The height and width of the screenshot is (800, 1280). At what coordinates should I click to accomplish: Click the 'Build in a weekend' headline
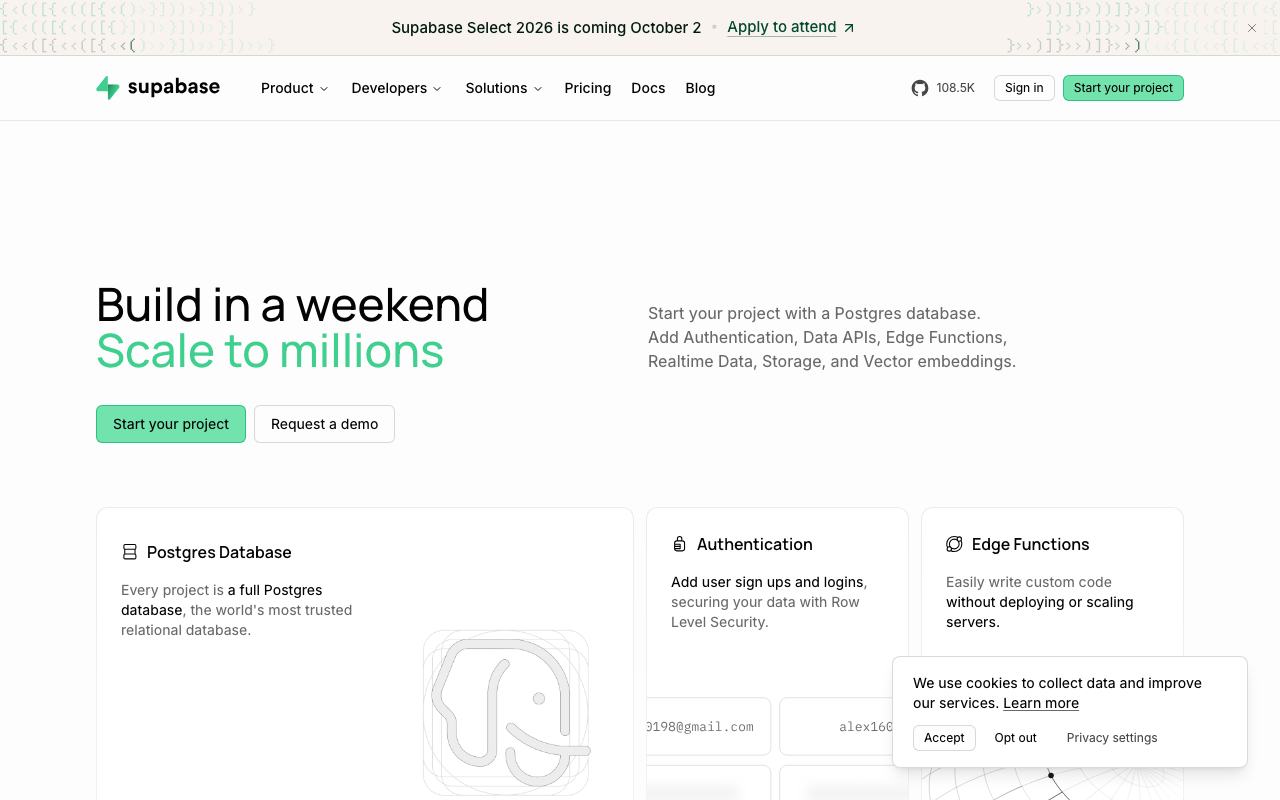(292, 305)
